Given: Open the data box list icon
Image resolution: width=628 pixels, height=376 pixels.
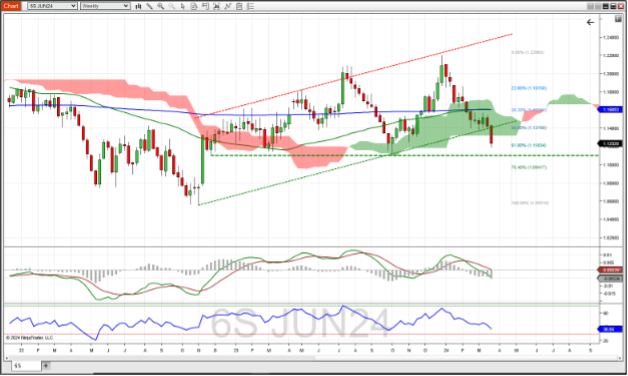Looking at the screenshot, I should (250, 6).
